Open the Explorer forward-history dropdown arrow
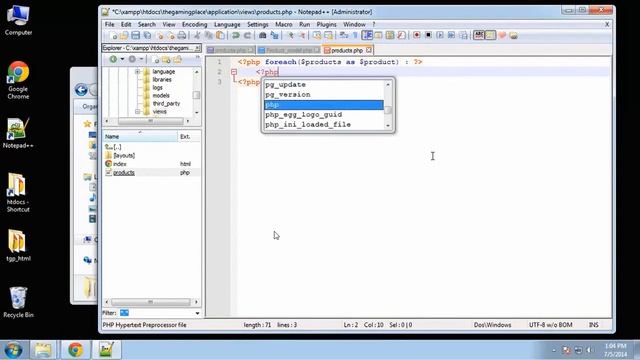Screen dimensions: 640x360 [141, 60]
